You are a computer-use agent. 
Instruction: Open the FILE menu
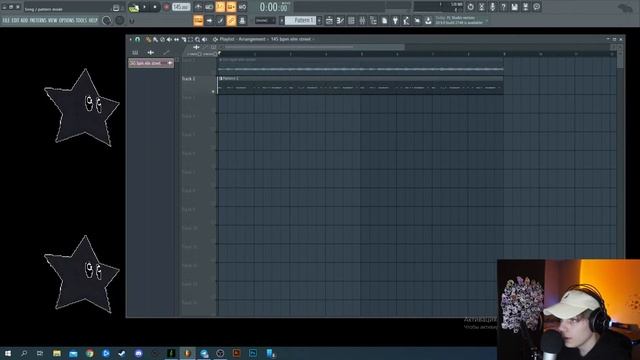6,20
